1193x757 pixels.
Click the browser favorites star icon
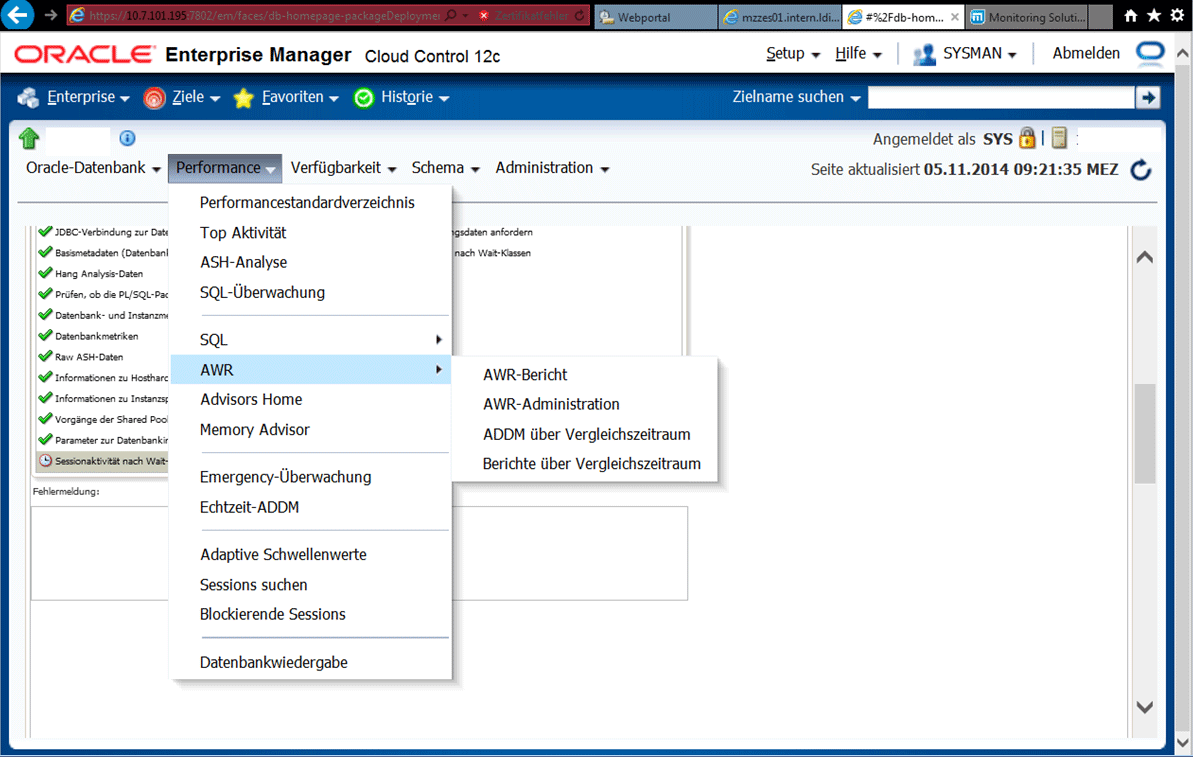coord(1153,16)
